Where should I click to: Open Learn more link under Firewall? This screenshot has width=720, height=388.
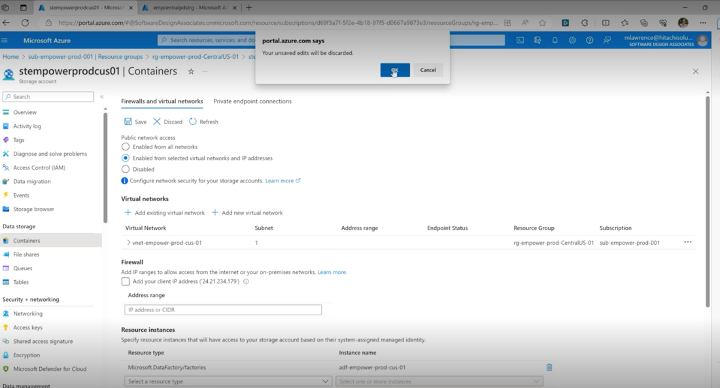click(332, 272)
